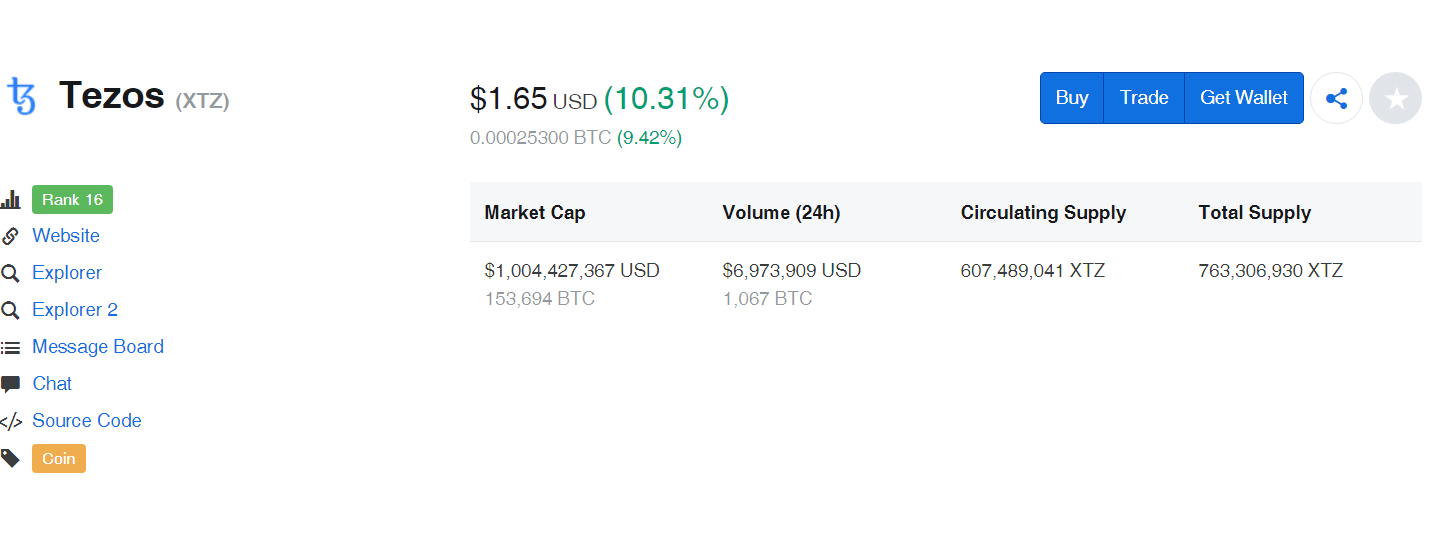Screen dimensions: 1442x537
Task: Select the Trade button
Action: click(x=1144, y=98)
